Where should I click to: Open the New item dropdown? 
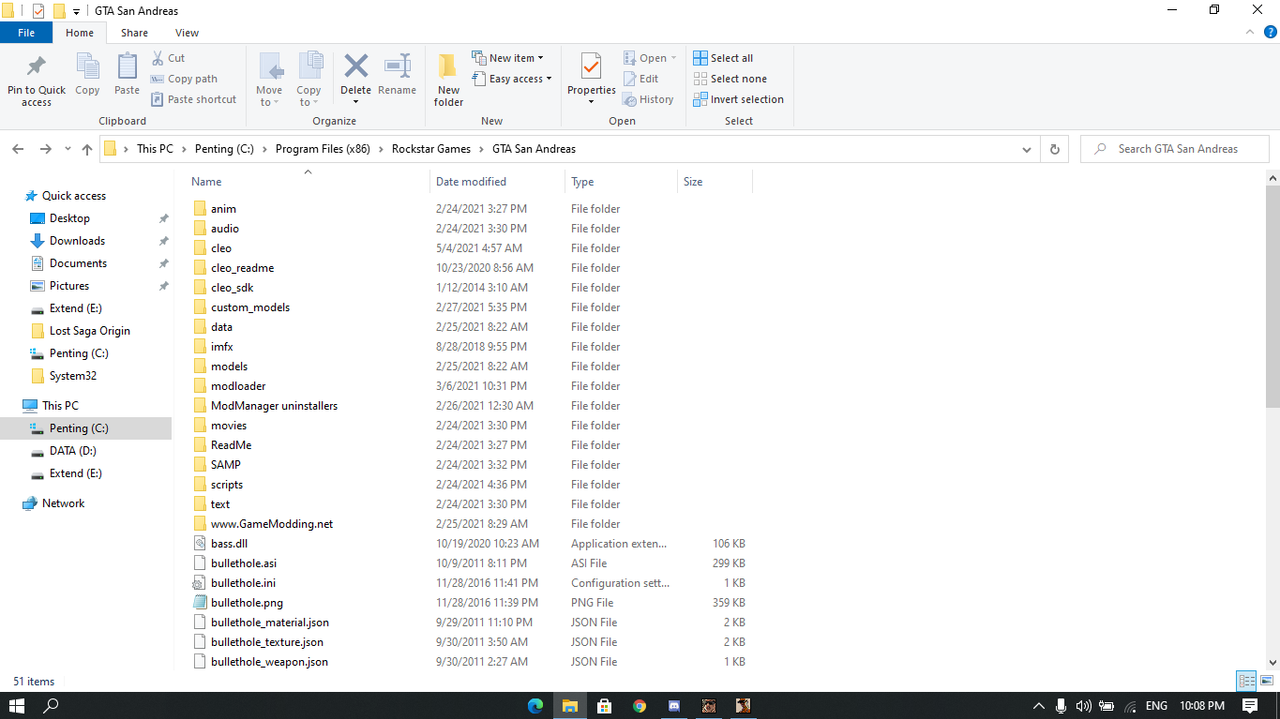click(x=508, y=58)
